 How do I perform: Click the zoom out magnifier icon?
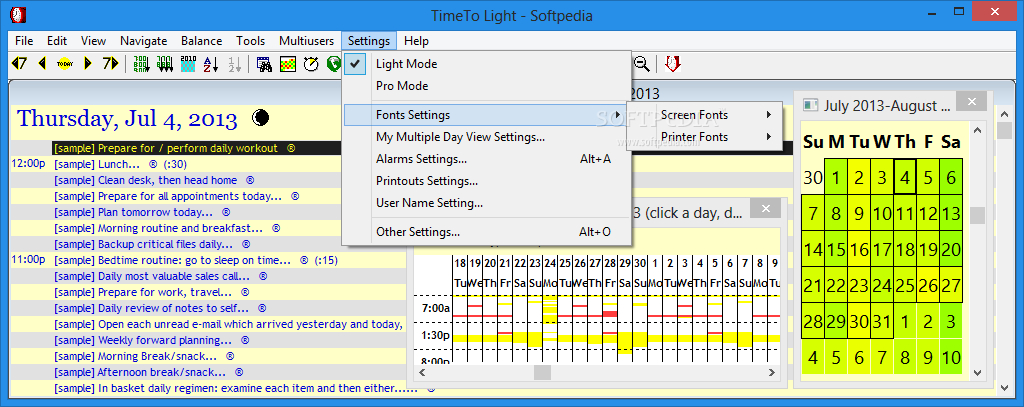coord(641,63)
